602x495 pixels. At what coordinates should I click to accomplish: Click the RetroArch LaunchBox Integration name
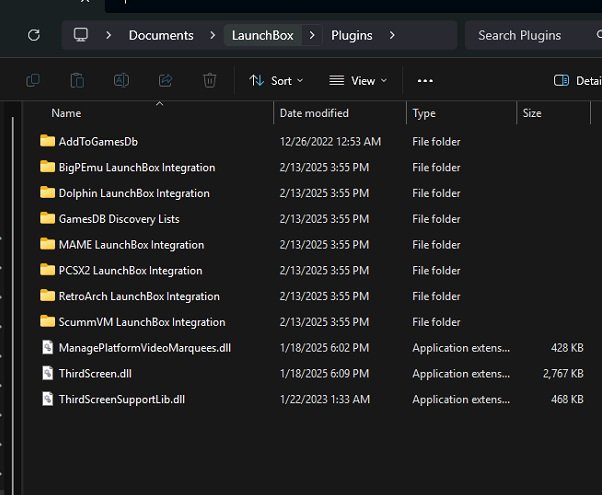139,296
